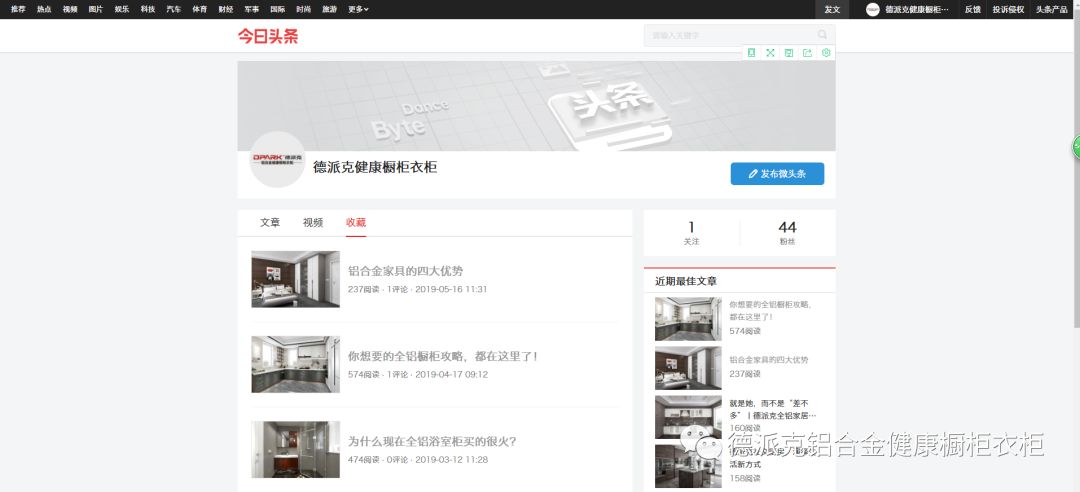This screenshot has height=492, width=1080.
Task: Go to the 热点 channel
Action: (x=44, y=10)
